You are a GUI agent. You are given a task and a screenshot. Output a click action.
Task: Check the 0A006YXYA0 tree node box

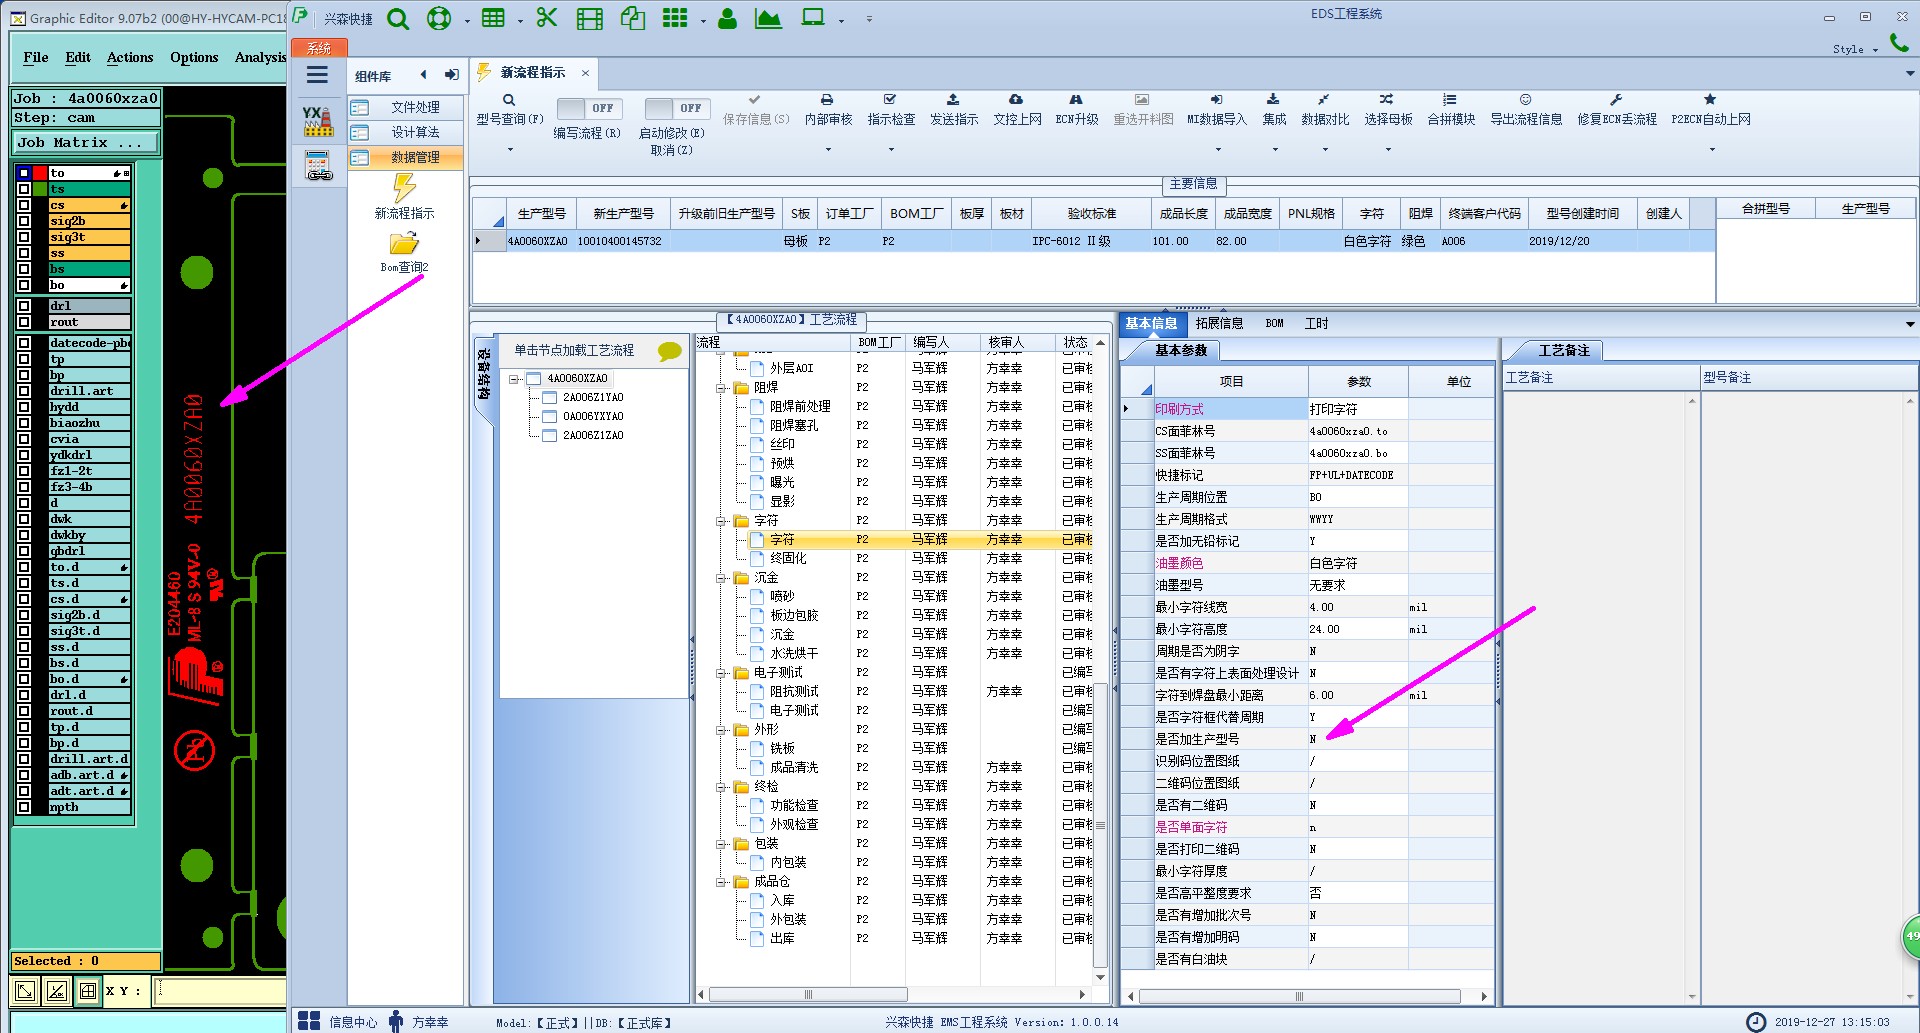point(549,416)
